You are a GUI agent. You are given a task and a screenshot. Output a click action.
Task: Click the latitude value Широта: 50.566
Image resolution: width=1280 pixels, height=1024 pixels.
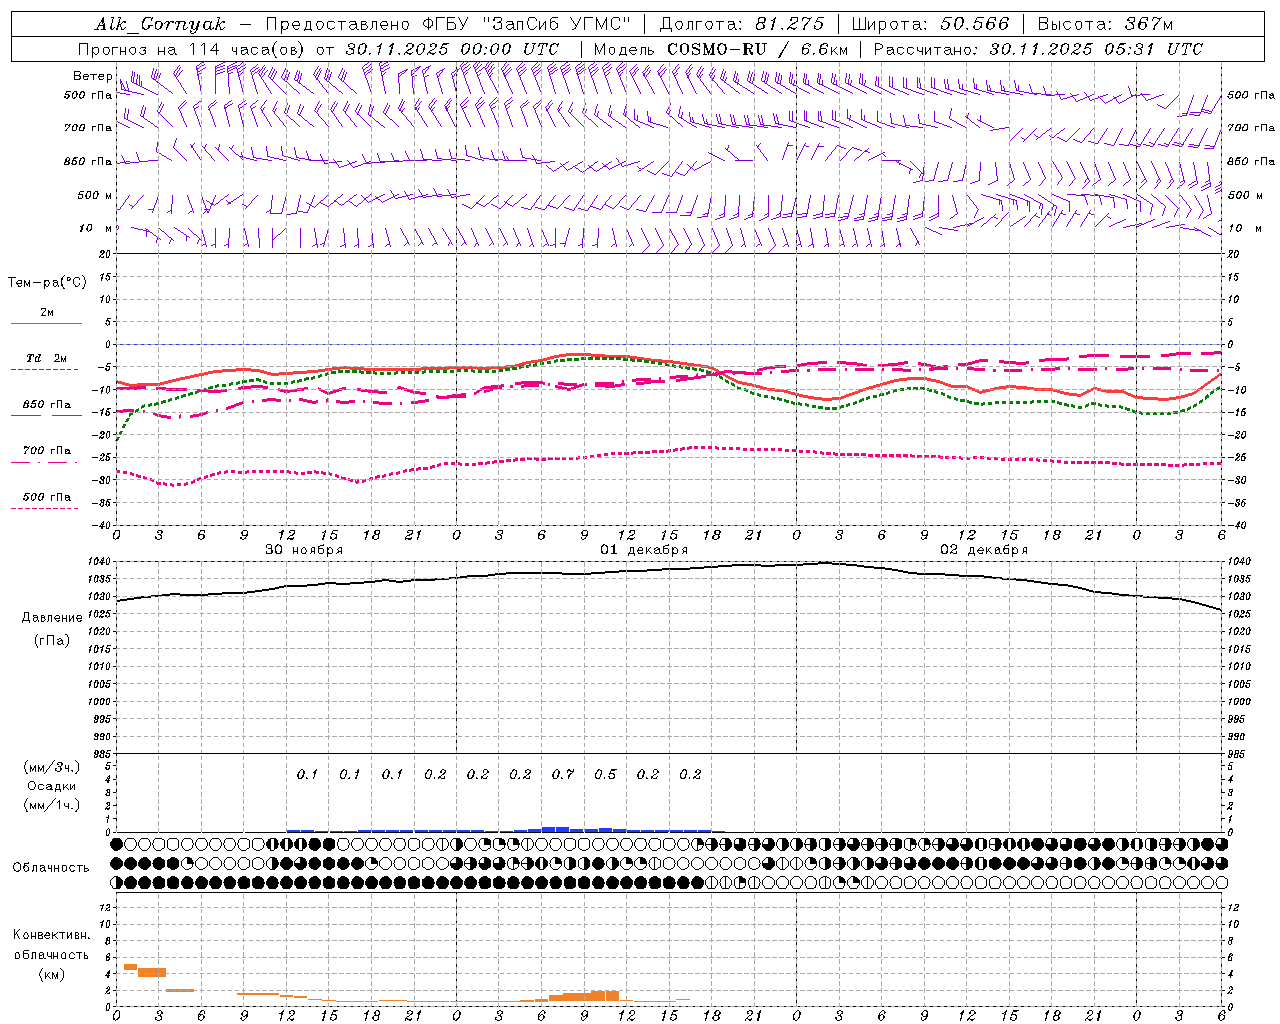point(930,24)
